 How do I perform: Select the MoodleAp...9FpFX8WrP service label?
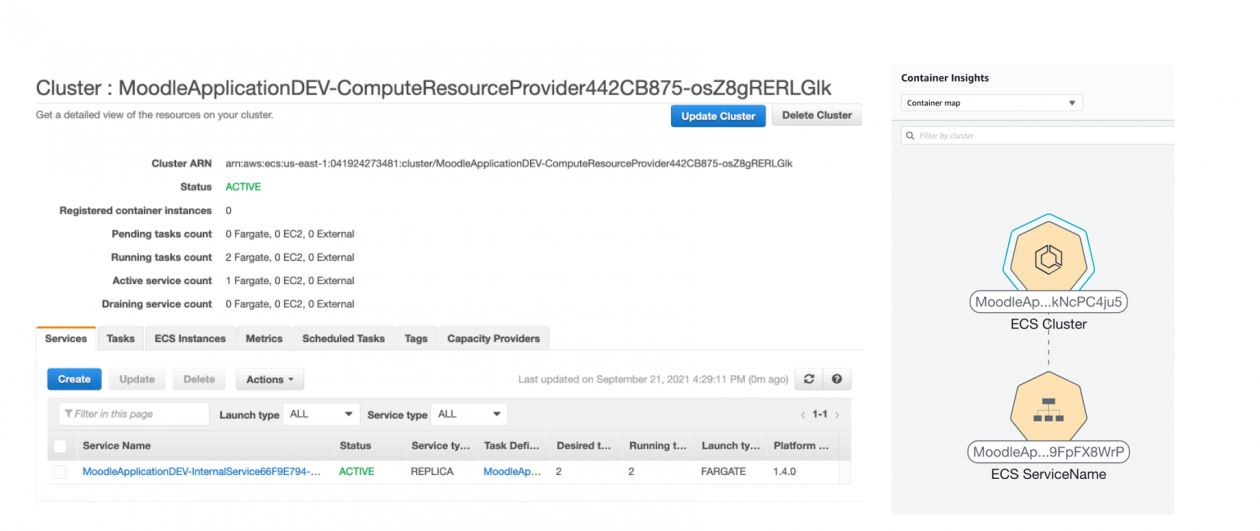pyautogui.click(x=1049, y=452)
